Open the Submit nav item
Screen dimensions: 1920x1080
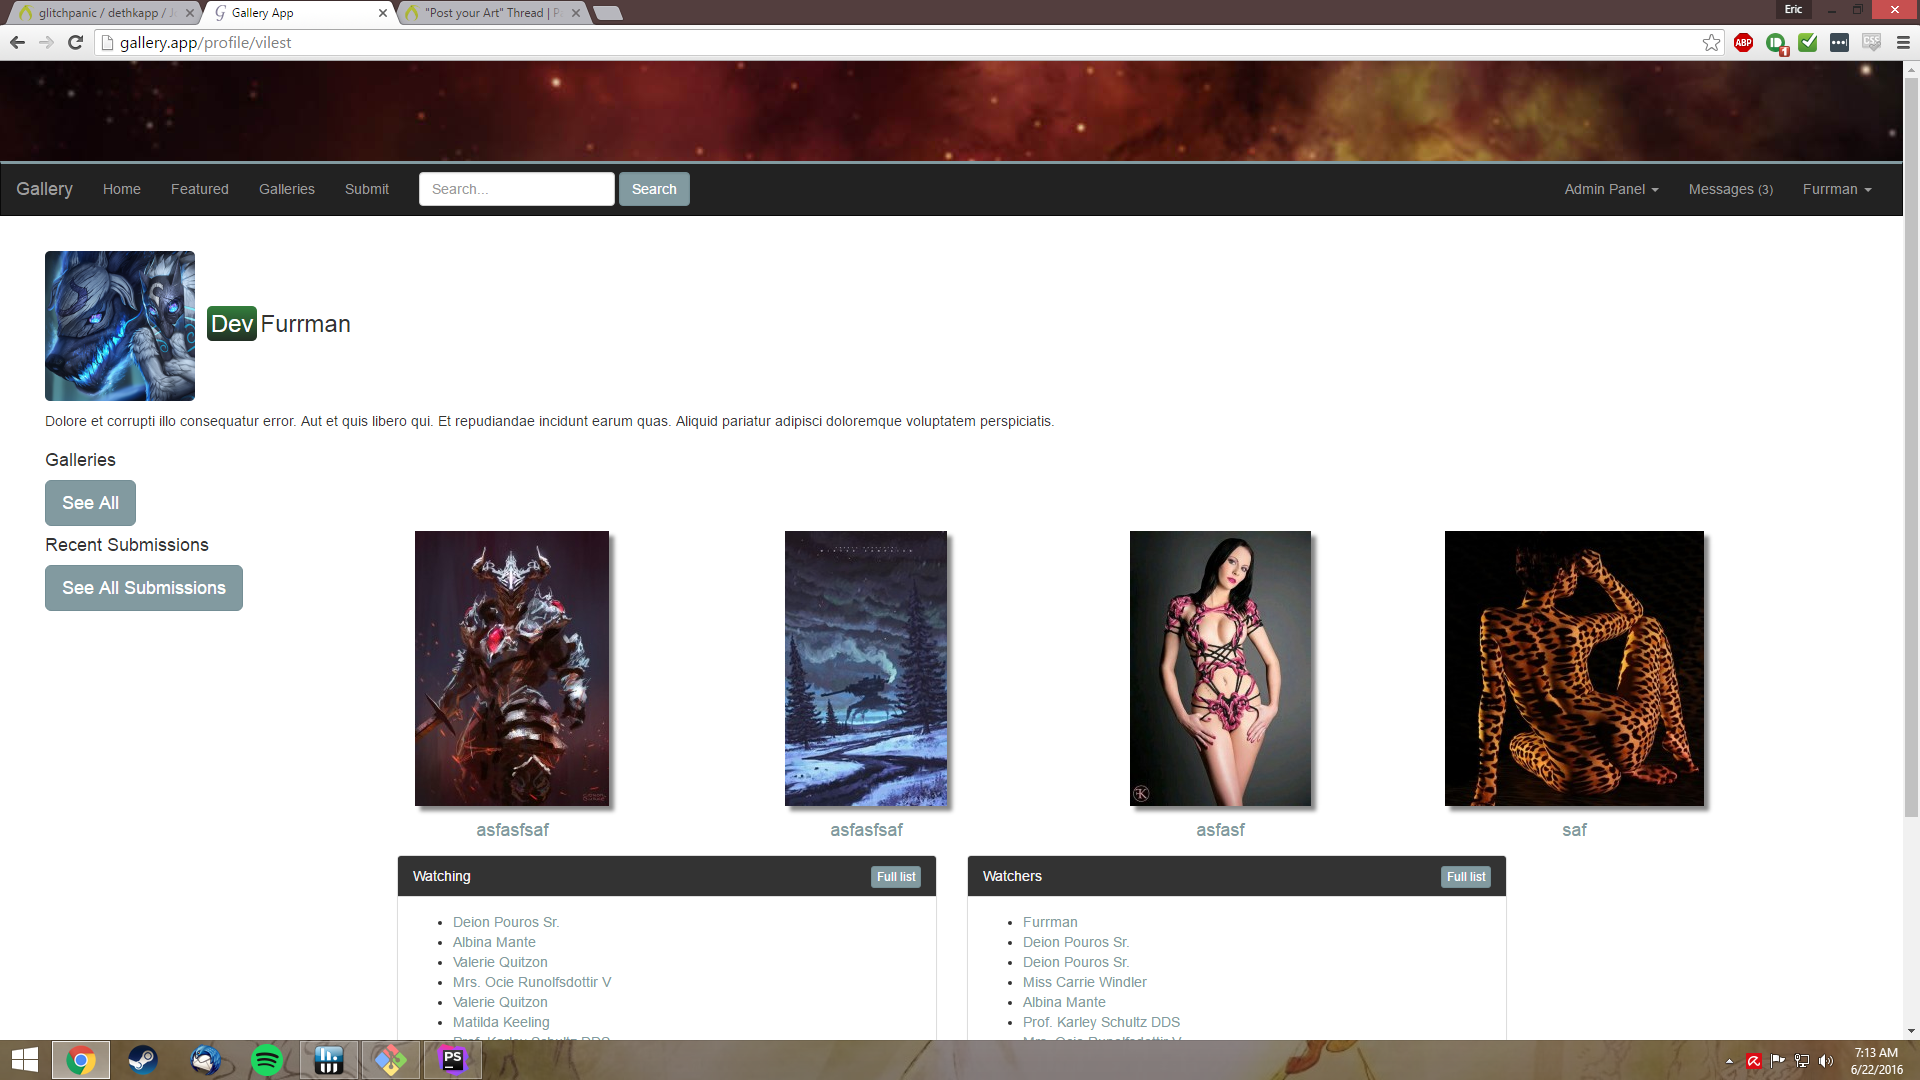(x=367, y=189)
